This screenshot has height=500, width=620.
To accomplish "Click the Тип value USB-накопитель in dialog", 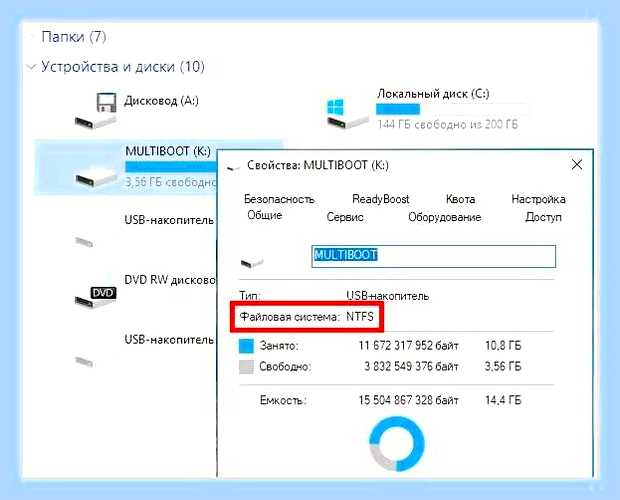I will pos(388,296).
